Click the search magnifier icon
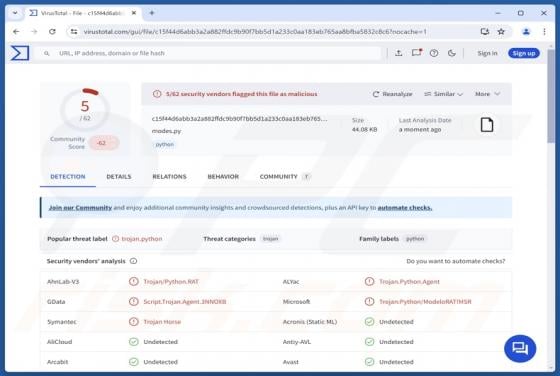This screenshot has width=560, height=376. [47, 53]
